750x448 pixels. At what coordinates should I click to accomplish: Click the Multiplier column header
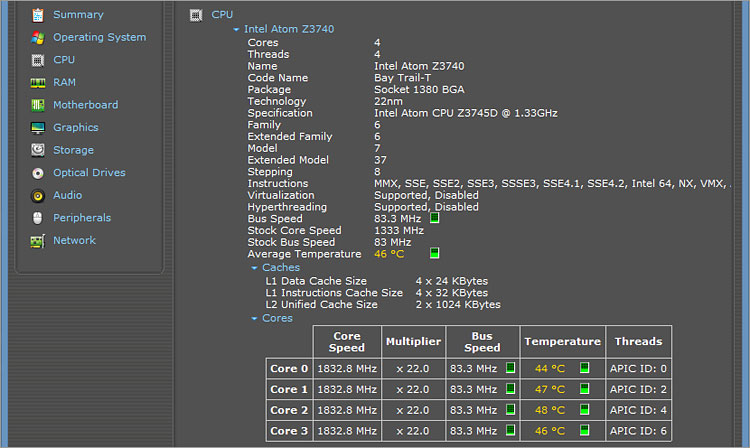413,342
